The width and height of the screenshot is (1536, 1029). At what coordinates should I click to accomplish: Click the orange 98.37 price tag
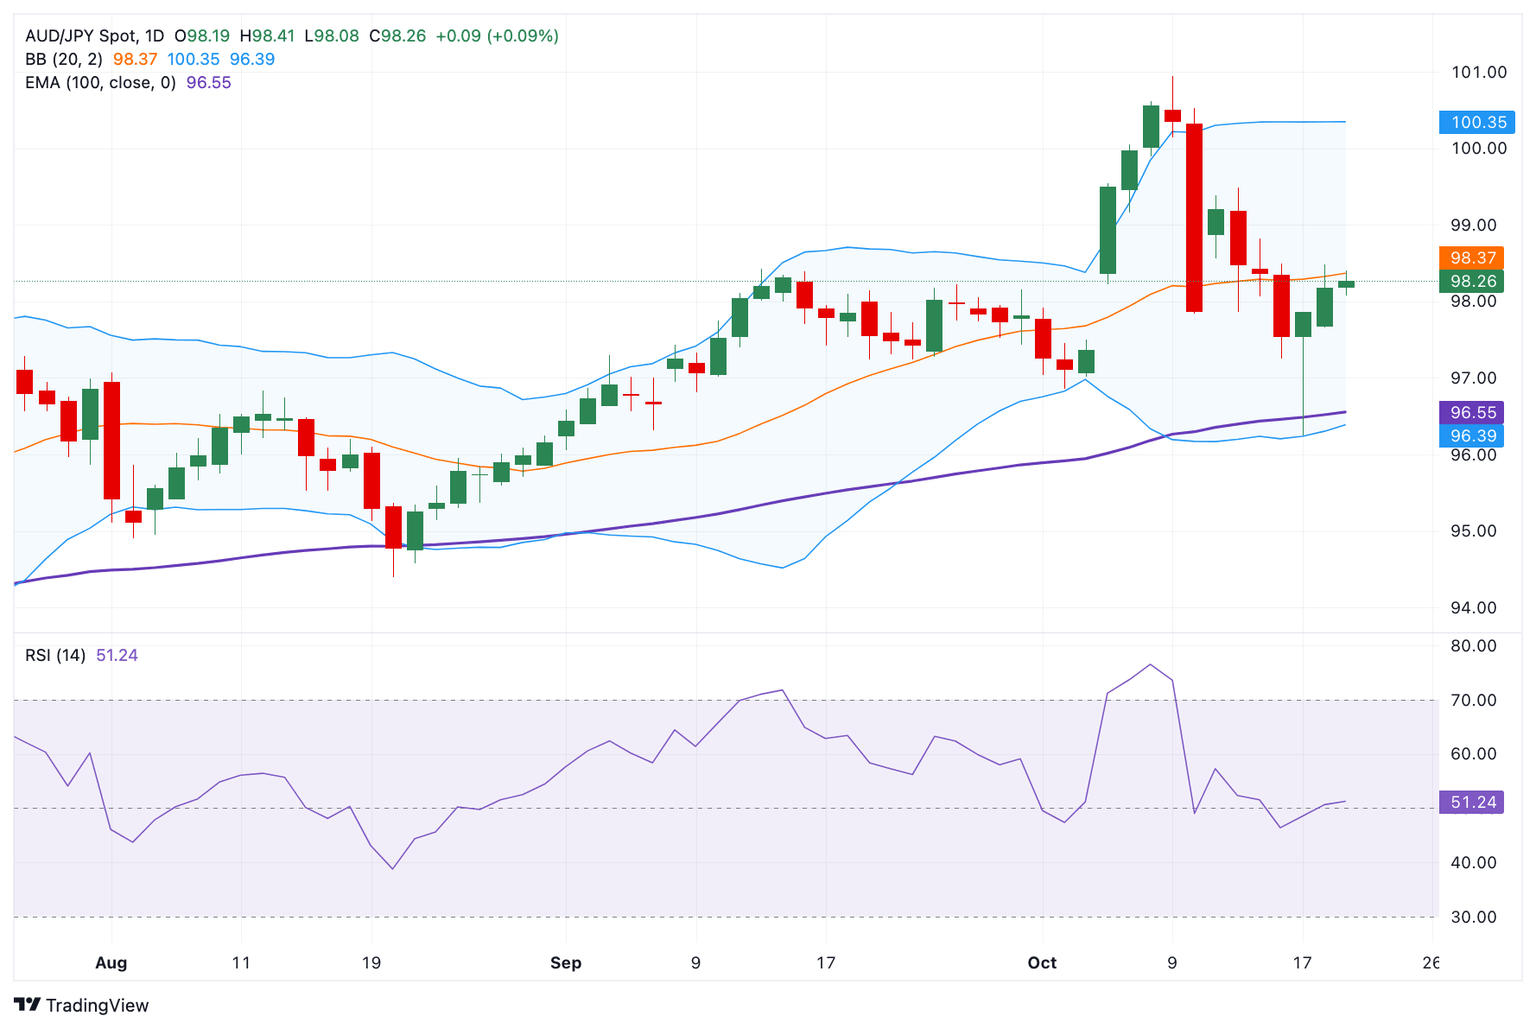[x=1472, y=258]
